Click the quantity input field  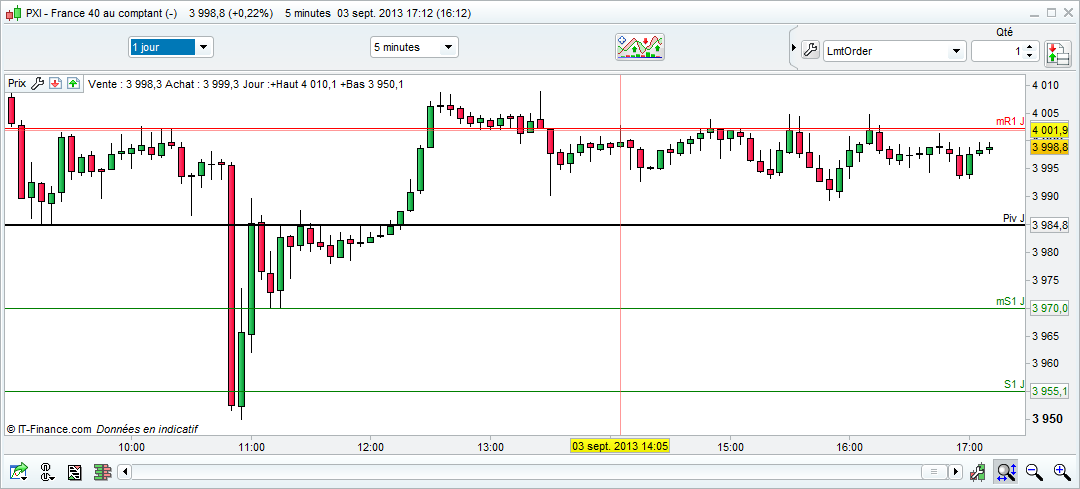(x=997, y=51)
